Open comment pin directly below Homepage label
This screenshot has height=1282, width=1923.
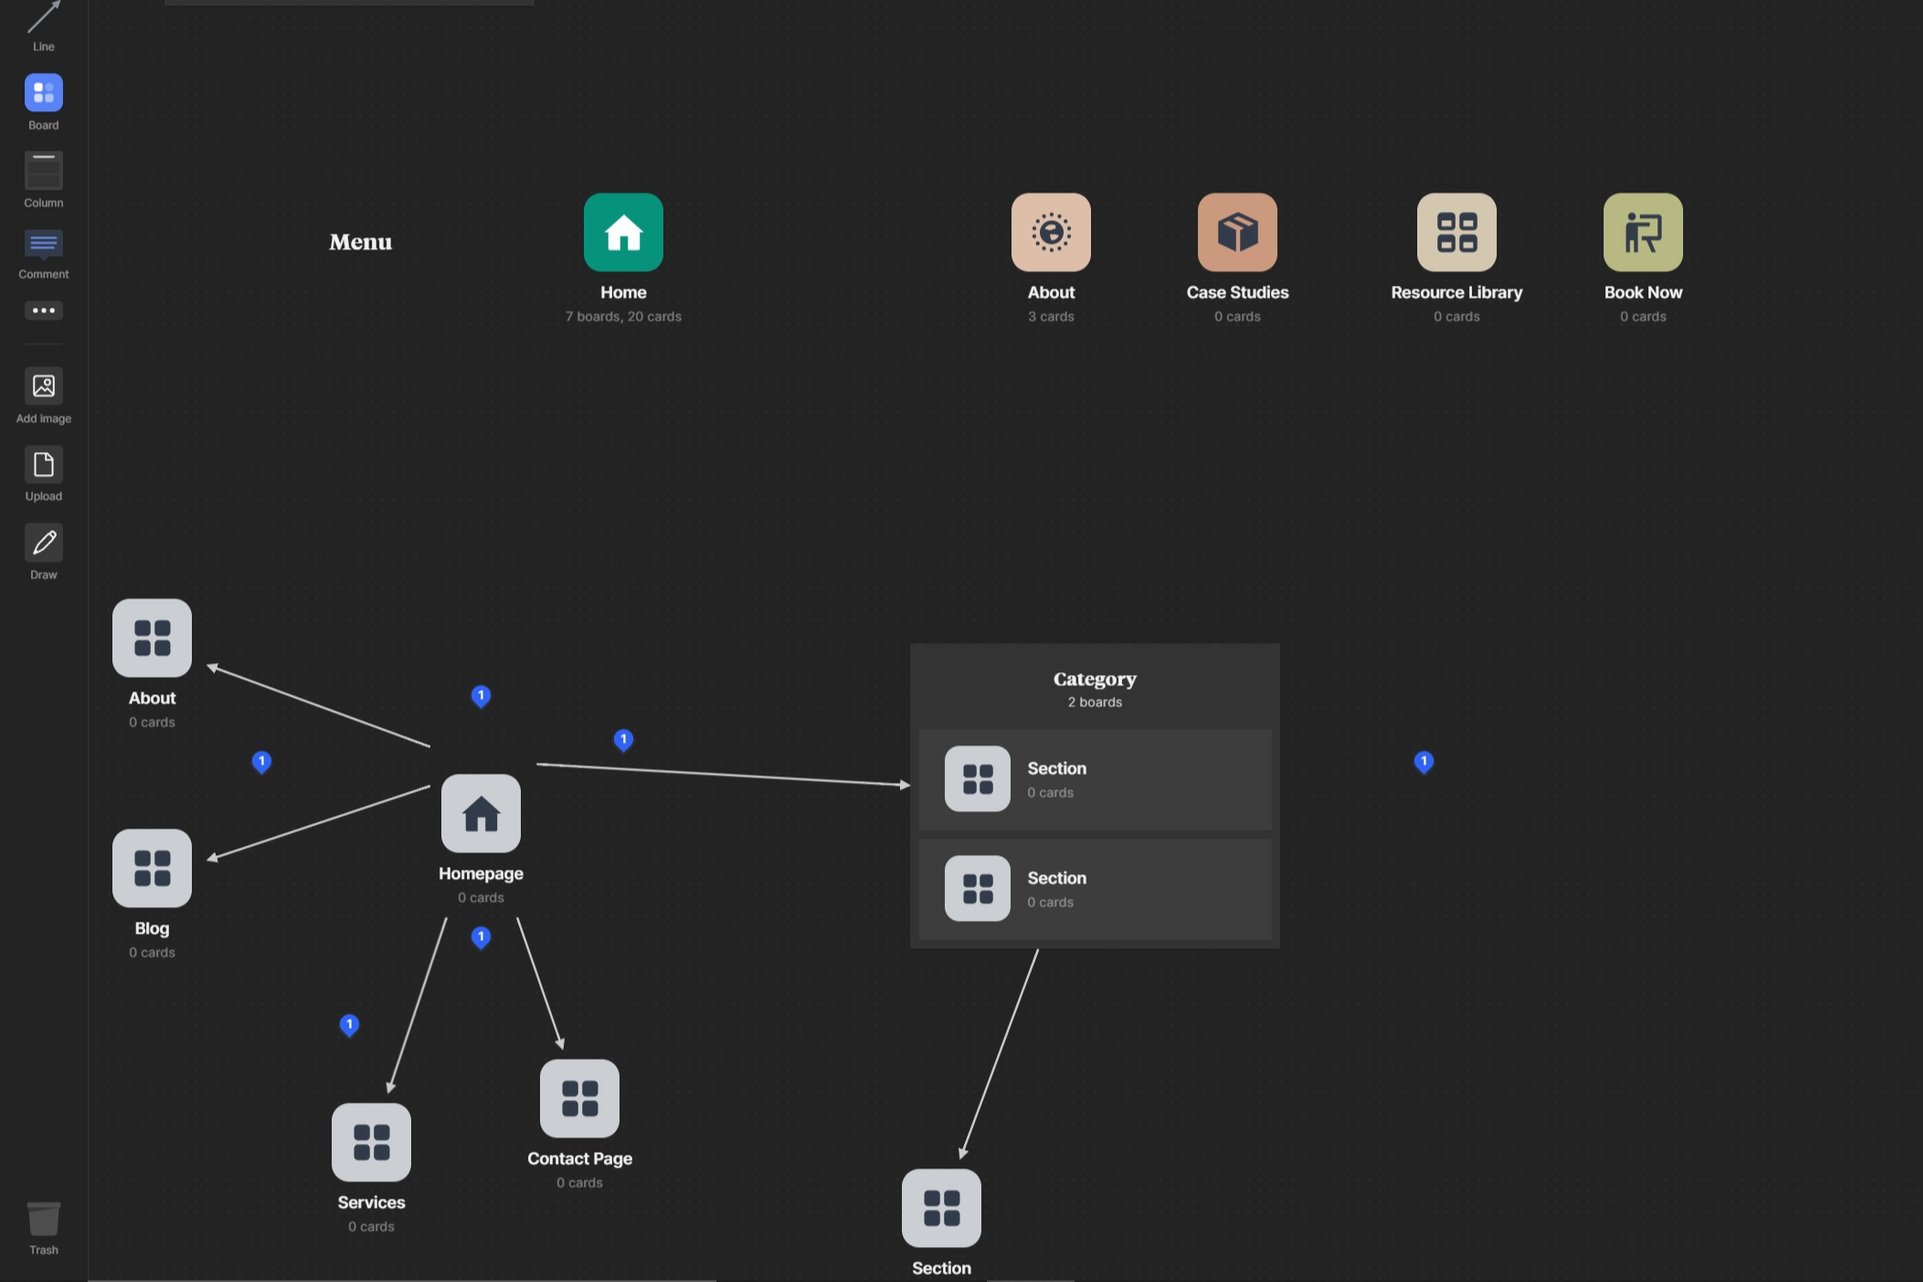[481, 938]
